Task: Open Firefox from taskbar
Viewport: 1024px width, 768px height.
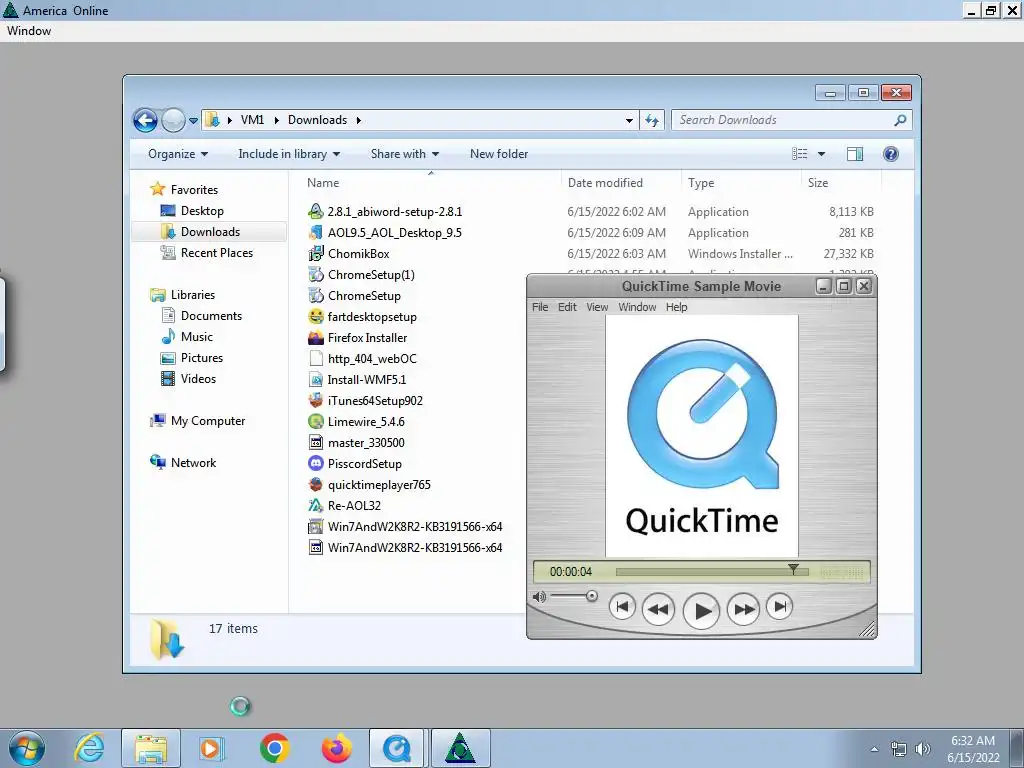Action: pyautogui.click(x=336, y=748)
